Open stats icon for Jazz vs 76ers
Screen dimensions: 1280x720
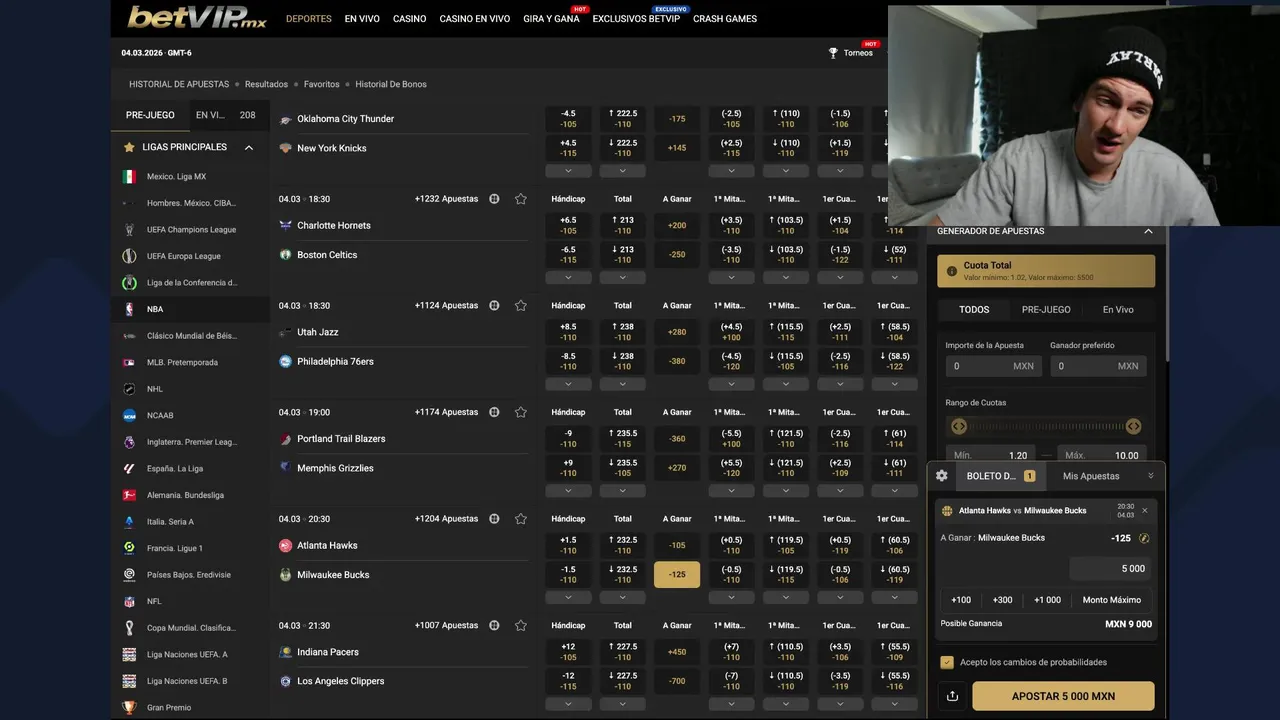pyautogui.click(x=494, y=306)
